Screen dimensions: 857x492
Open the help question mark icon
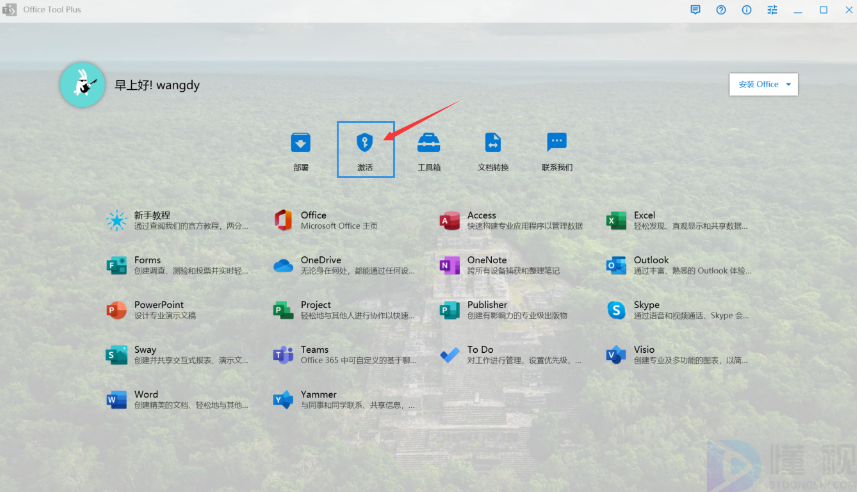[721, 10]
